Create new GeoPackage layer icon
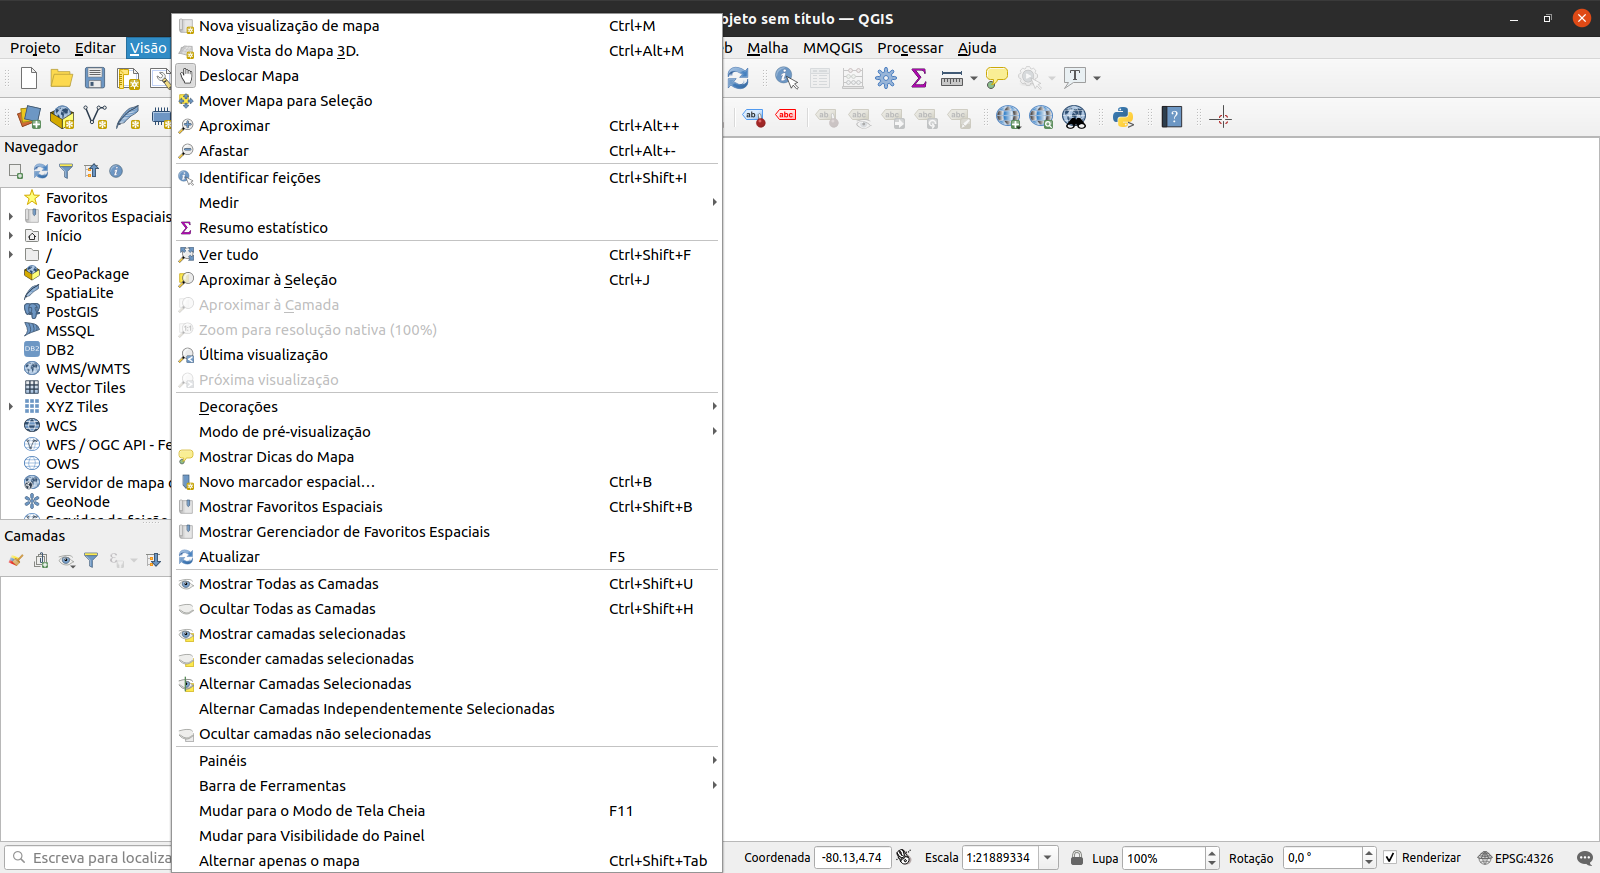The image size is (1600, 873). (x=62, y=117)
